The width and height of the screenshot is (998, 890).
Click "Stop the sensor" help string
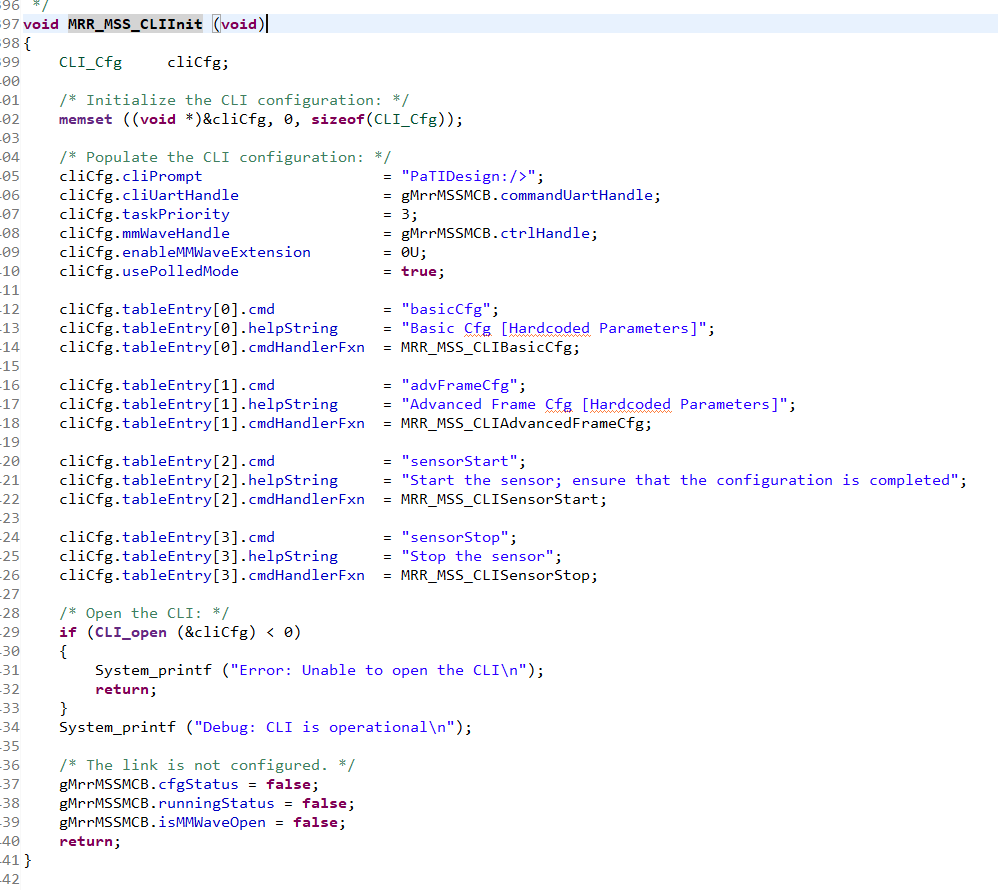click(477, 556)
